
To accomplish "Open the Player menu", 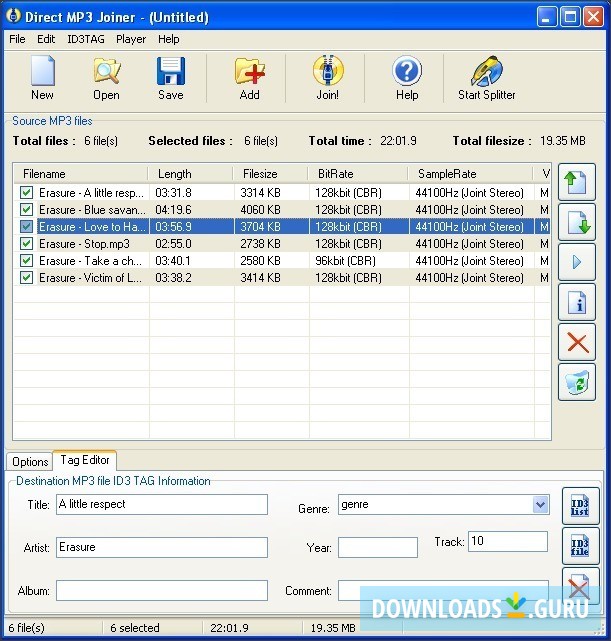I will point(131,39).
